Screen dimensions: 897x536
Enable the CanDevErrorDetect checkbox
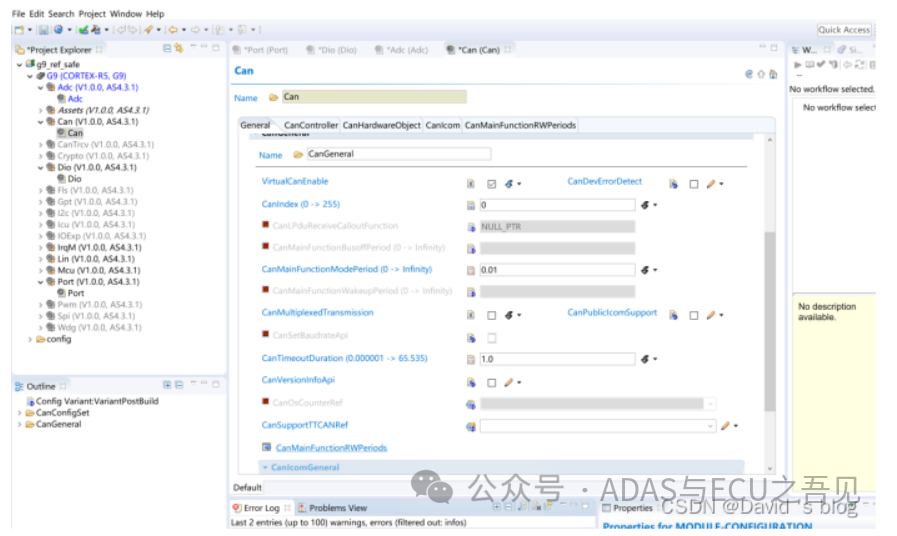(x=694, y=184)
